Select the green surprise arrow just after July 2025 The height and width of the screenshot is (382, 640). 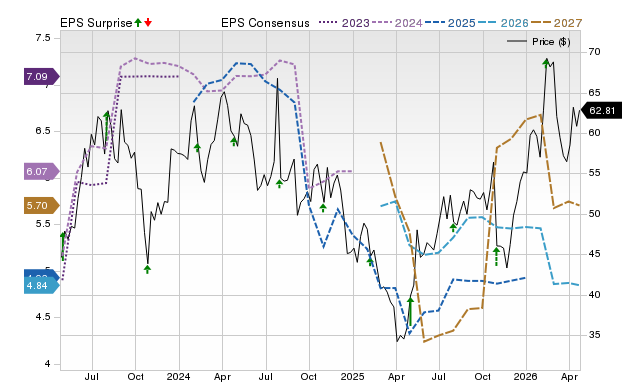coord(453,228)
